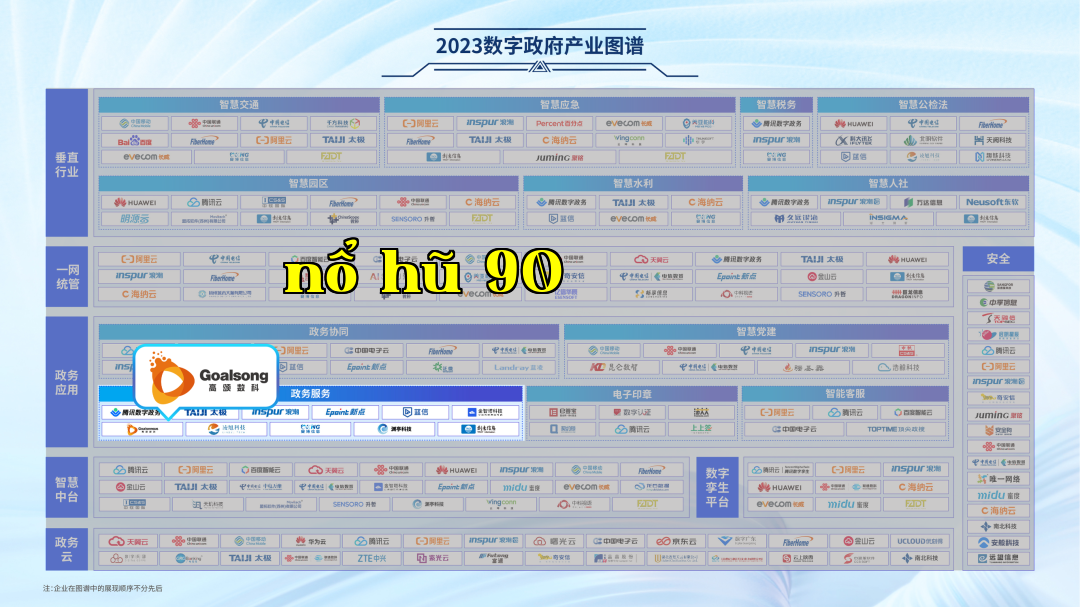
Task: Select Epoint 新点 logo in 一网统管 row
Action: (x=736, y=276)
